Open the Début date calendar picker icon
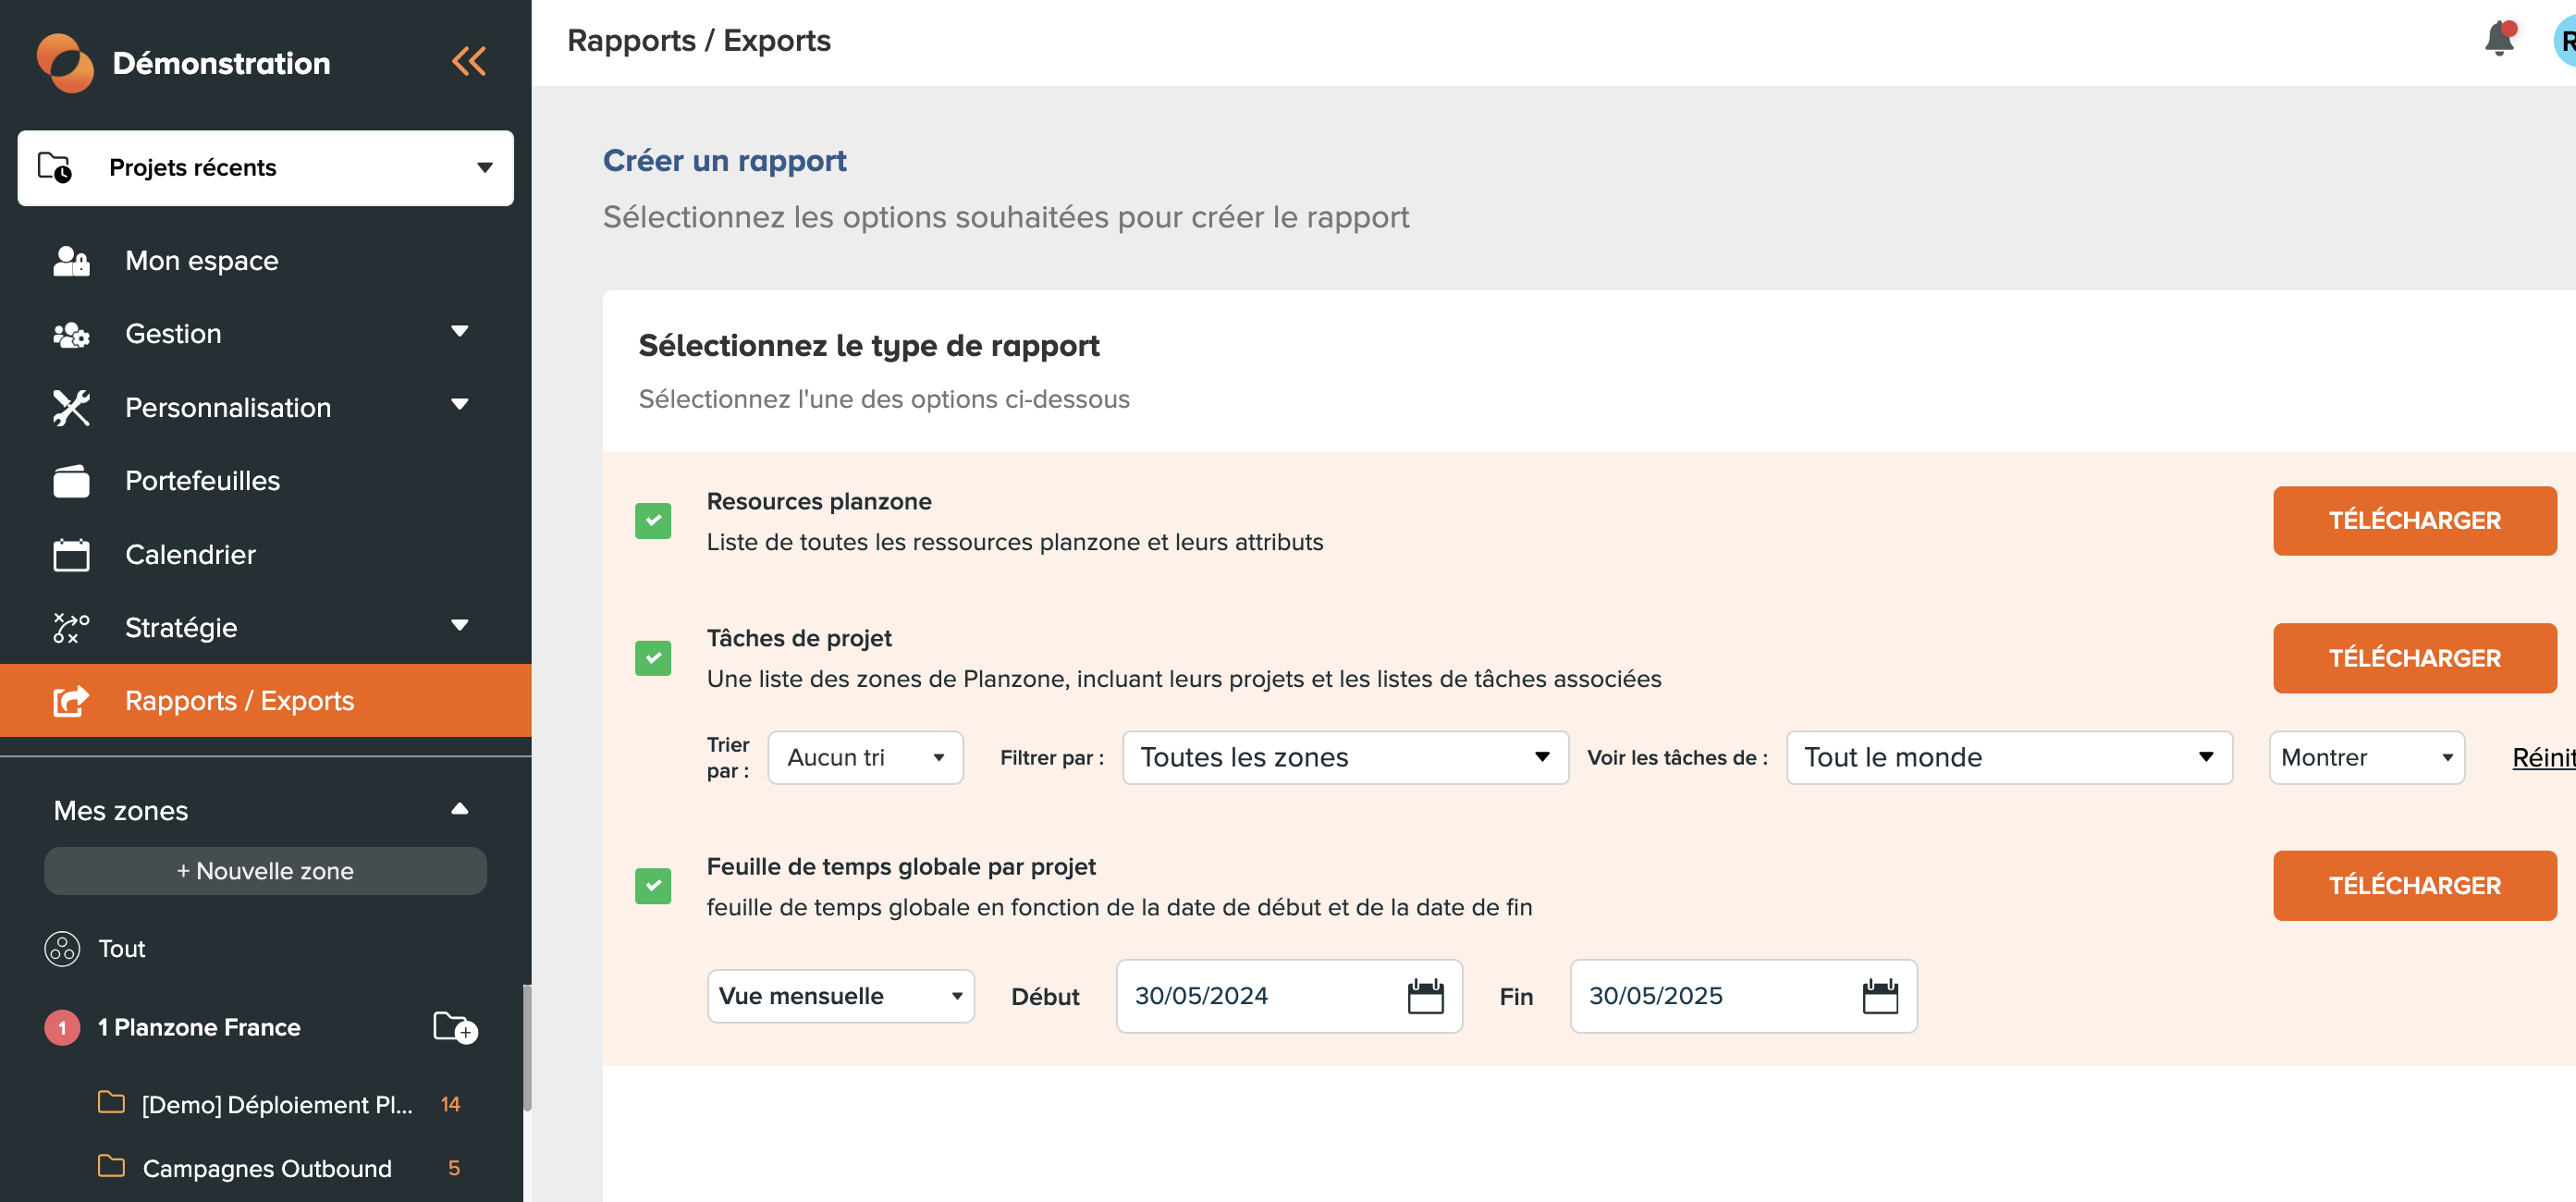This screenshot has width=2576, height=1202. click(x=1425, y=996)
